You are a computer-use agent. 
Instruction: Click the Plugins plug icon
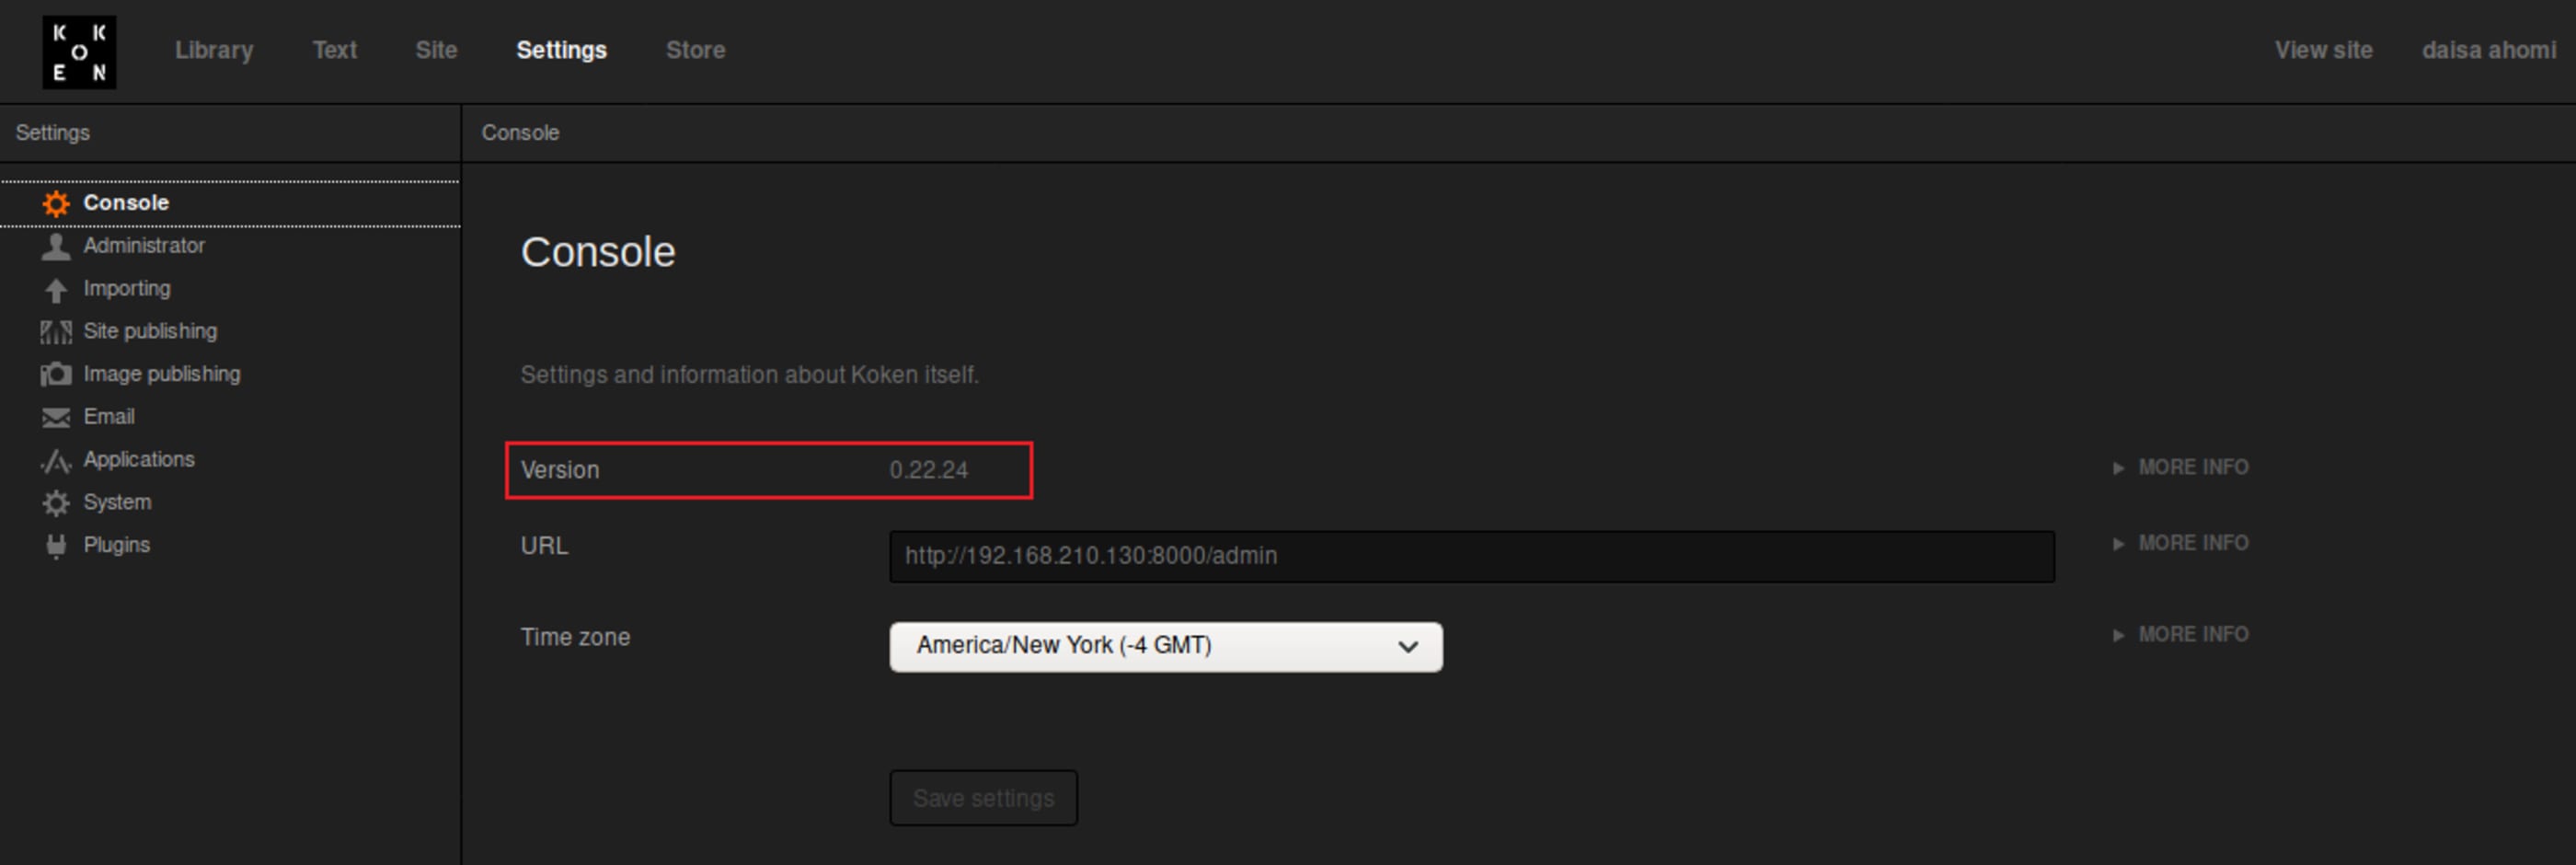(x=56, y=546)
